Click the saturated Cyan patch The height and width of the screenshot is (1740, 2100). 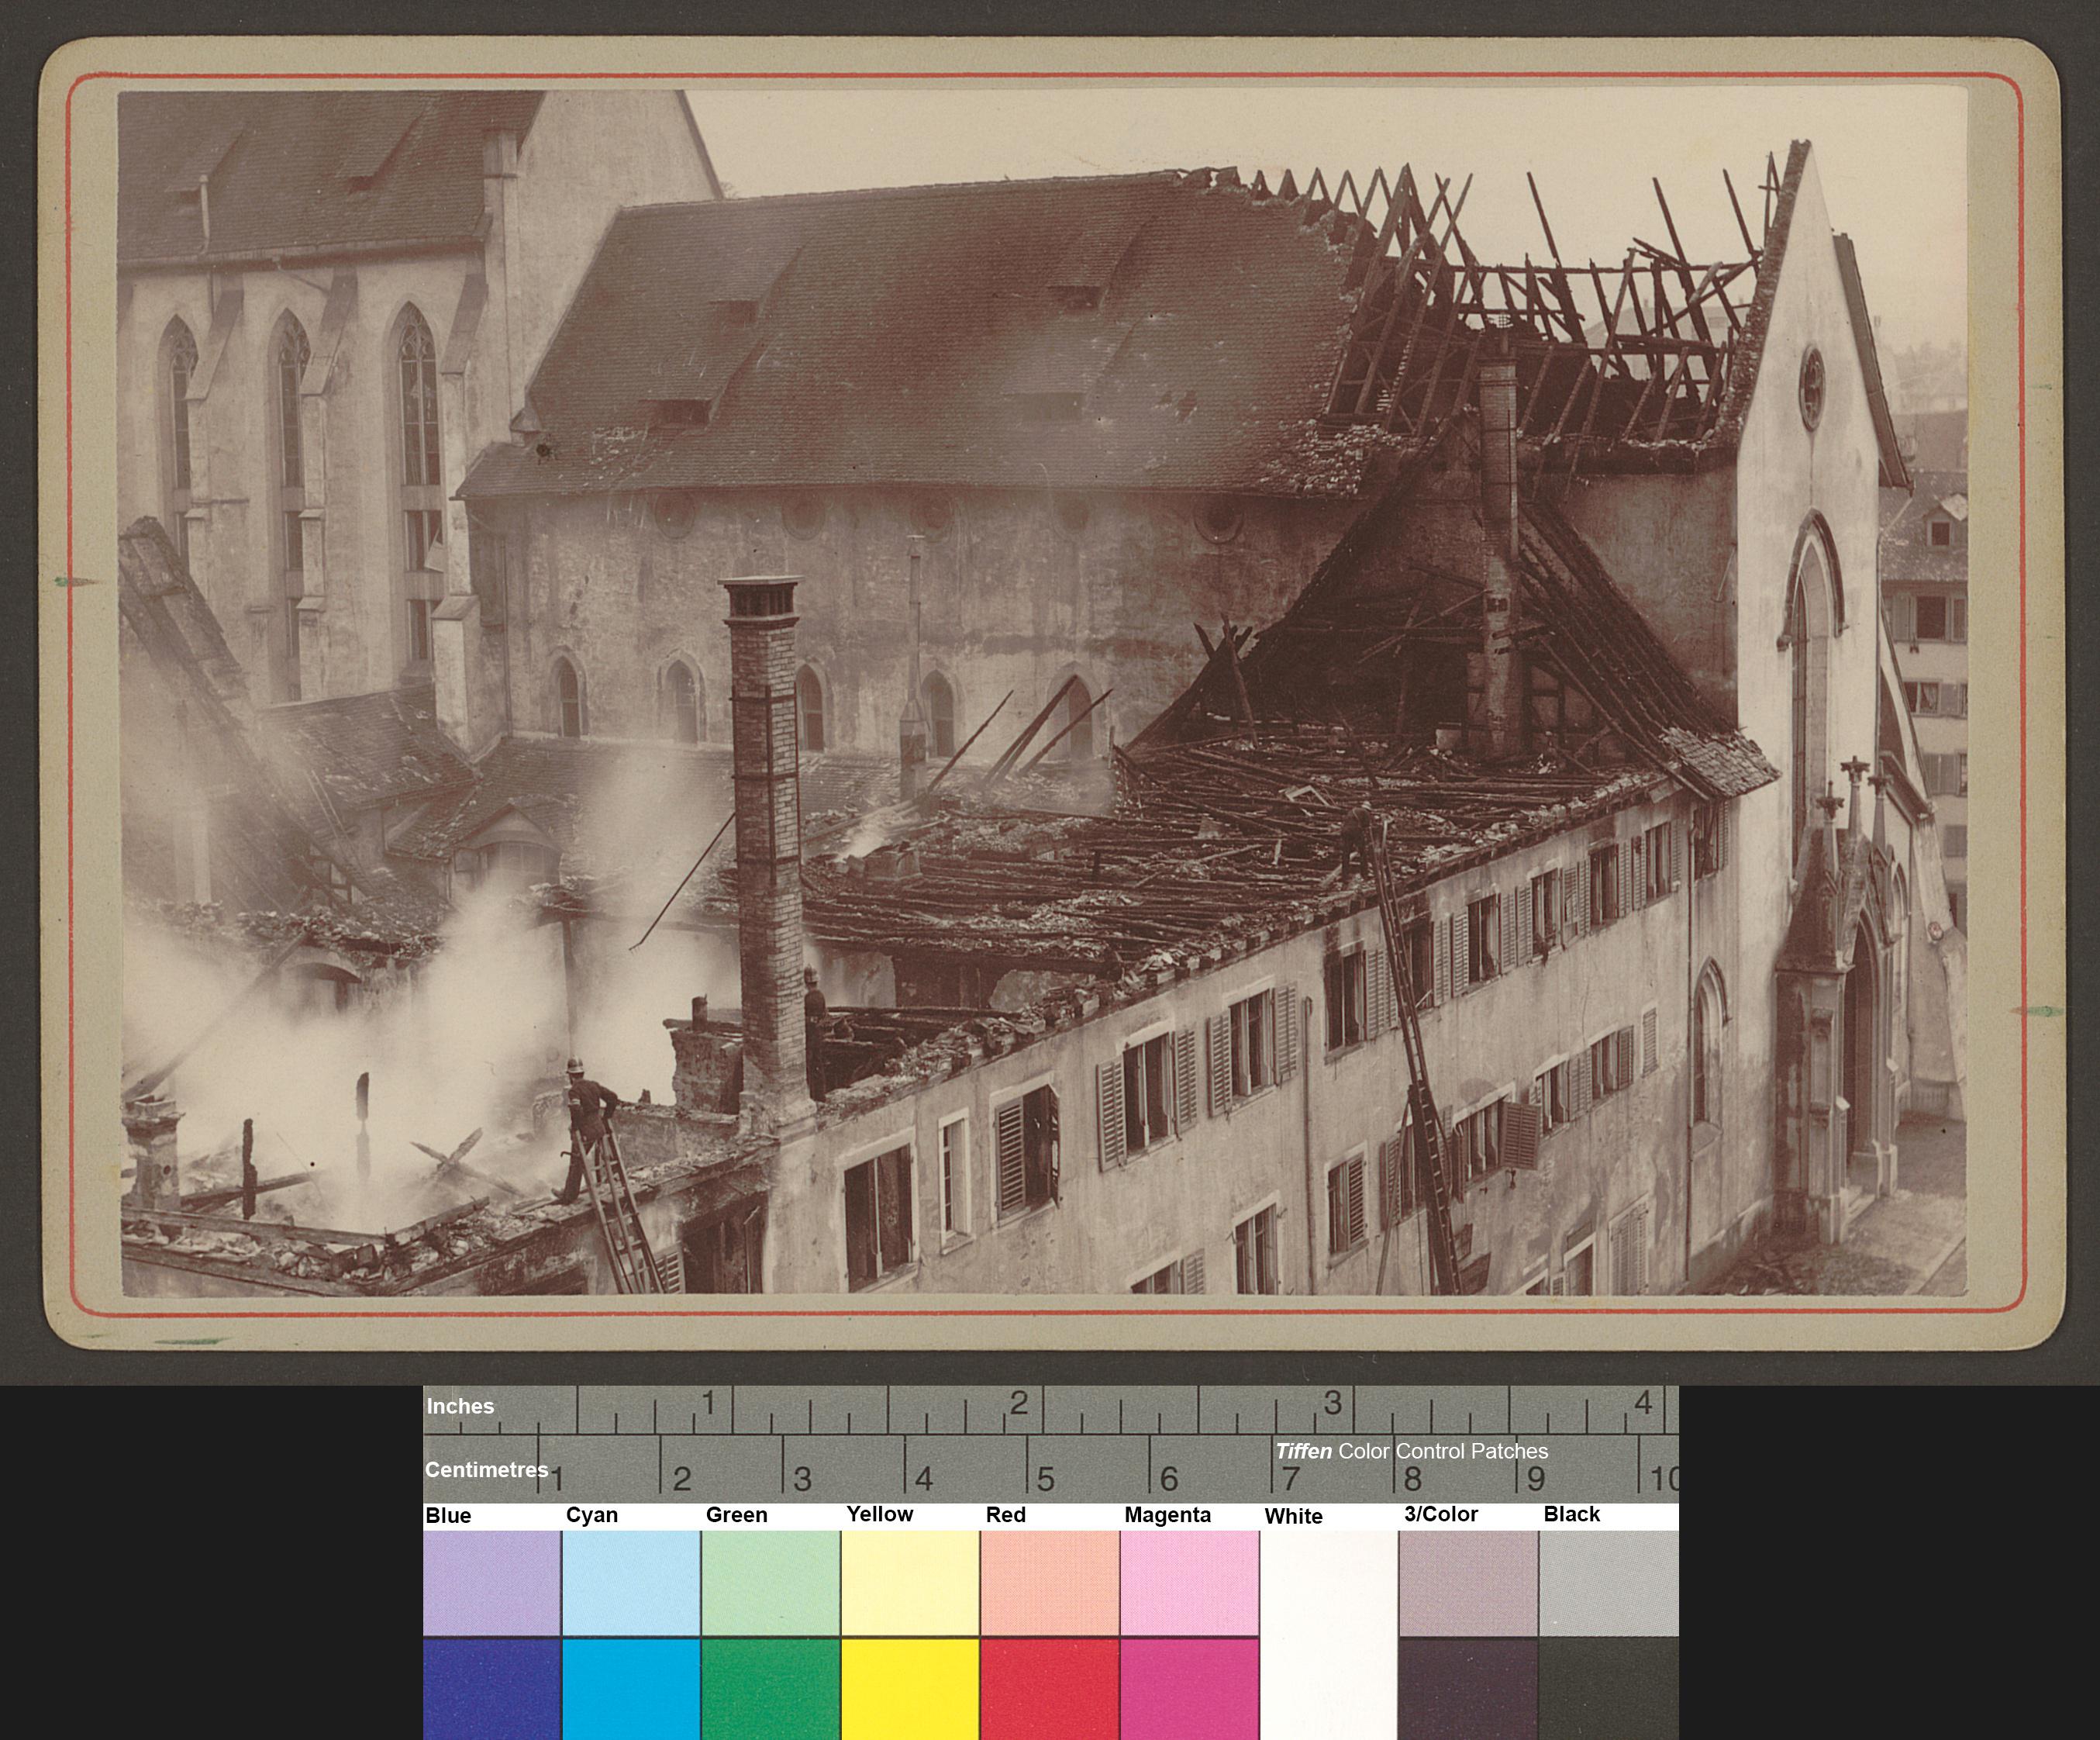(631, 1689)
